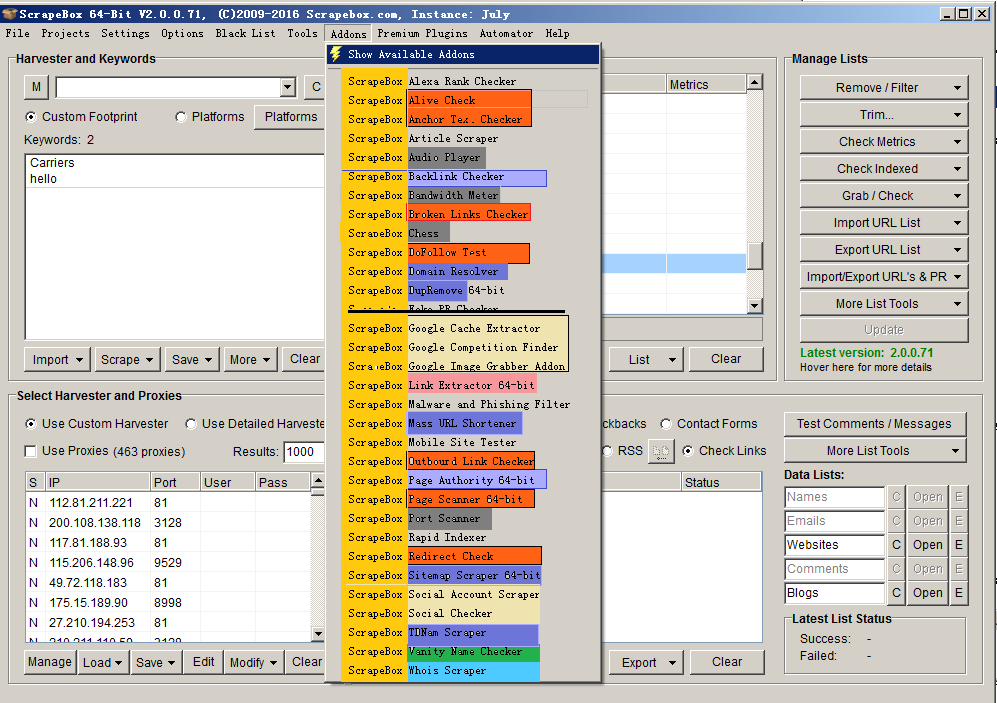Click the lightning bolt Show Available Addons icon
Screen dimensions: 997x703
point(336,55)
